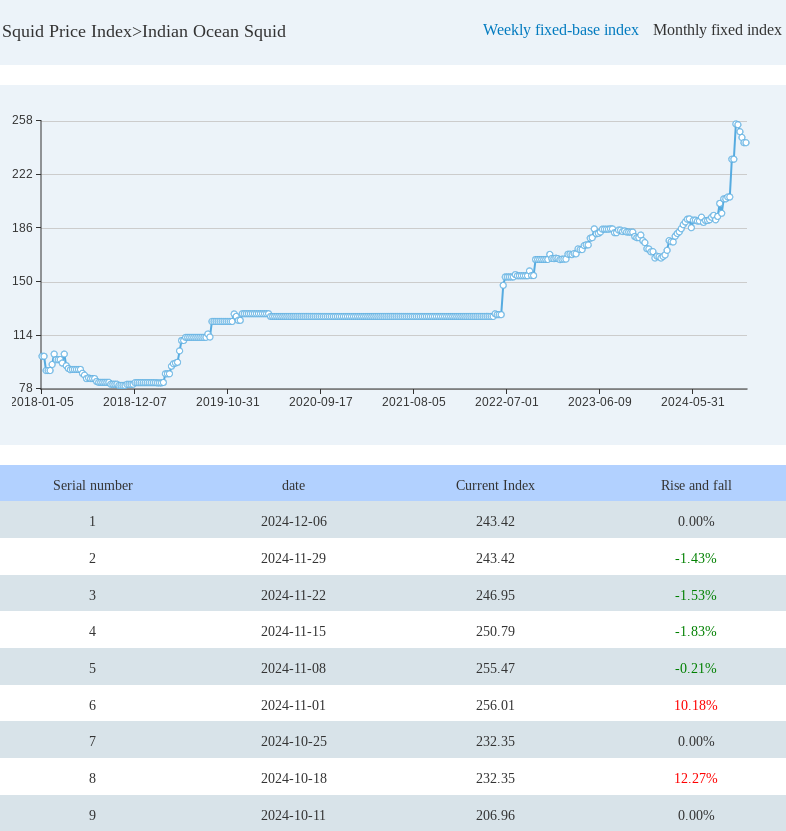Click the date column header
This screenshot has width=786, height=831.
(293, 485)
